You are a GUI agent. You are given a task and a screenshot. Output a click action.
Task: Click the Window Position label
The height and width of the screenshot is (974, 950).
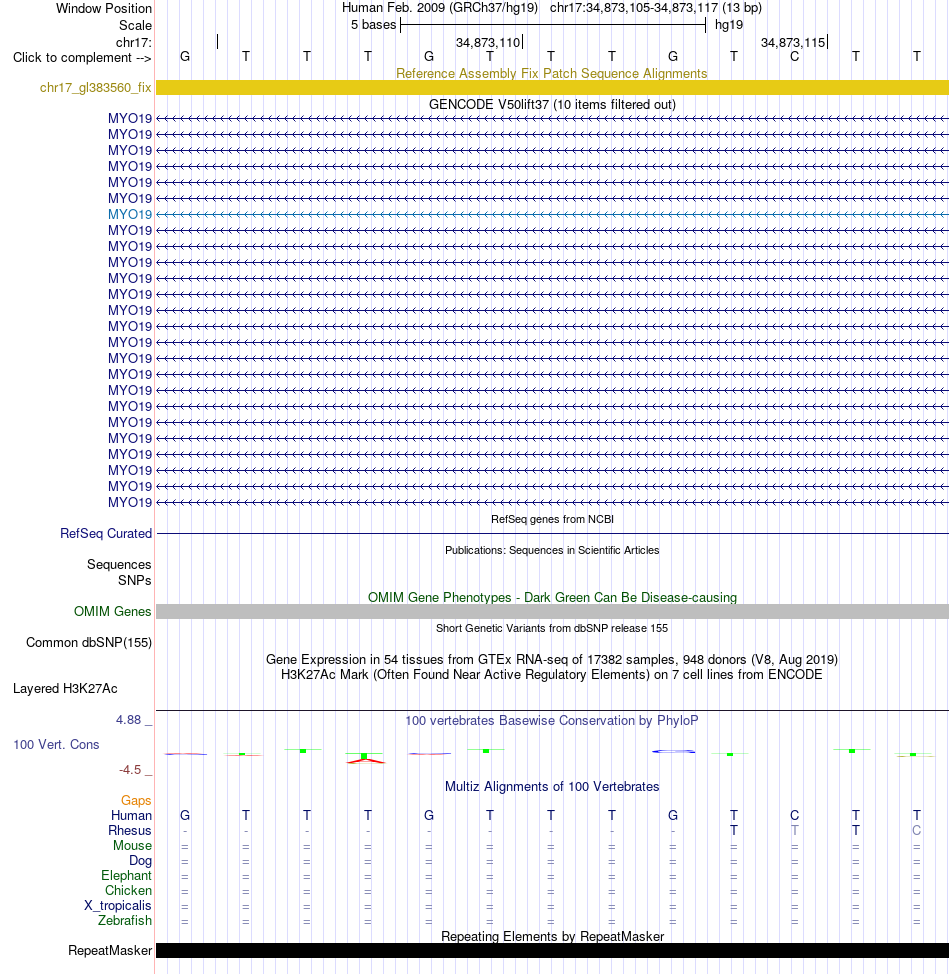click(103, 9)
